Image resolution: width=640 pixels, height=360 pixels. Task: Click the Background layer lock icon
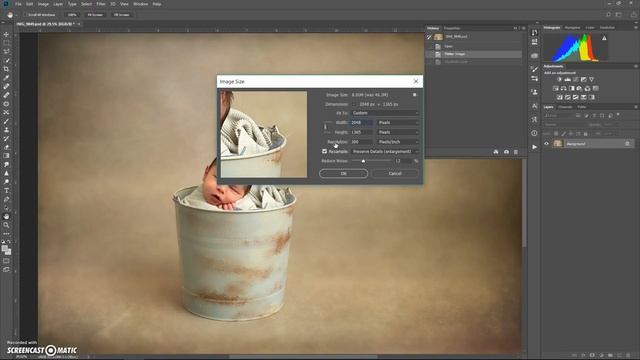click(627, 144)
